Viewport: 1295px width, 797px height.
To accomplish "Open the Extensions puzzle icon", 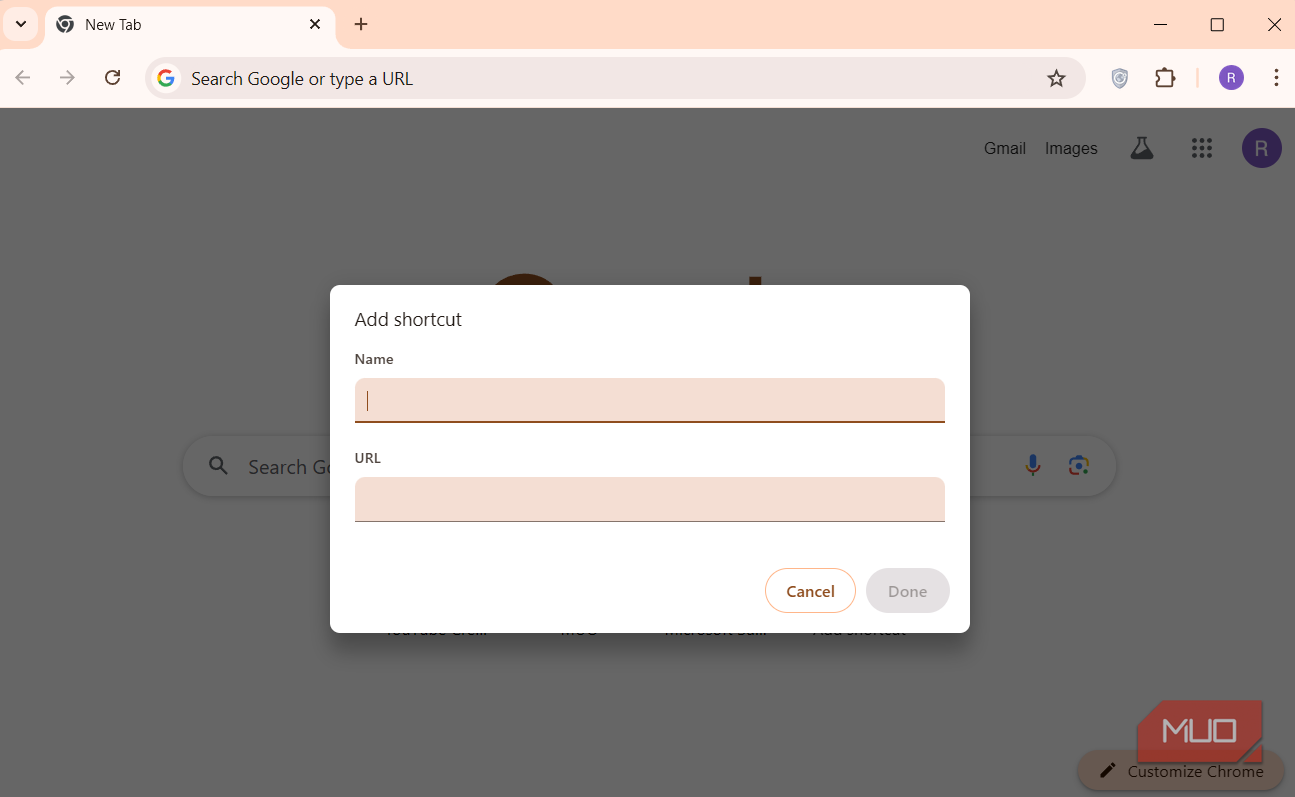I will coord(1165,78).
